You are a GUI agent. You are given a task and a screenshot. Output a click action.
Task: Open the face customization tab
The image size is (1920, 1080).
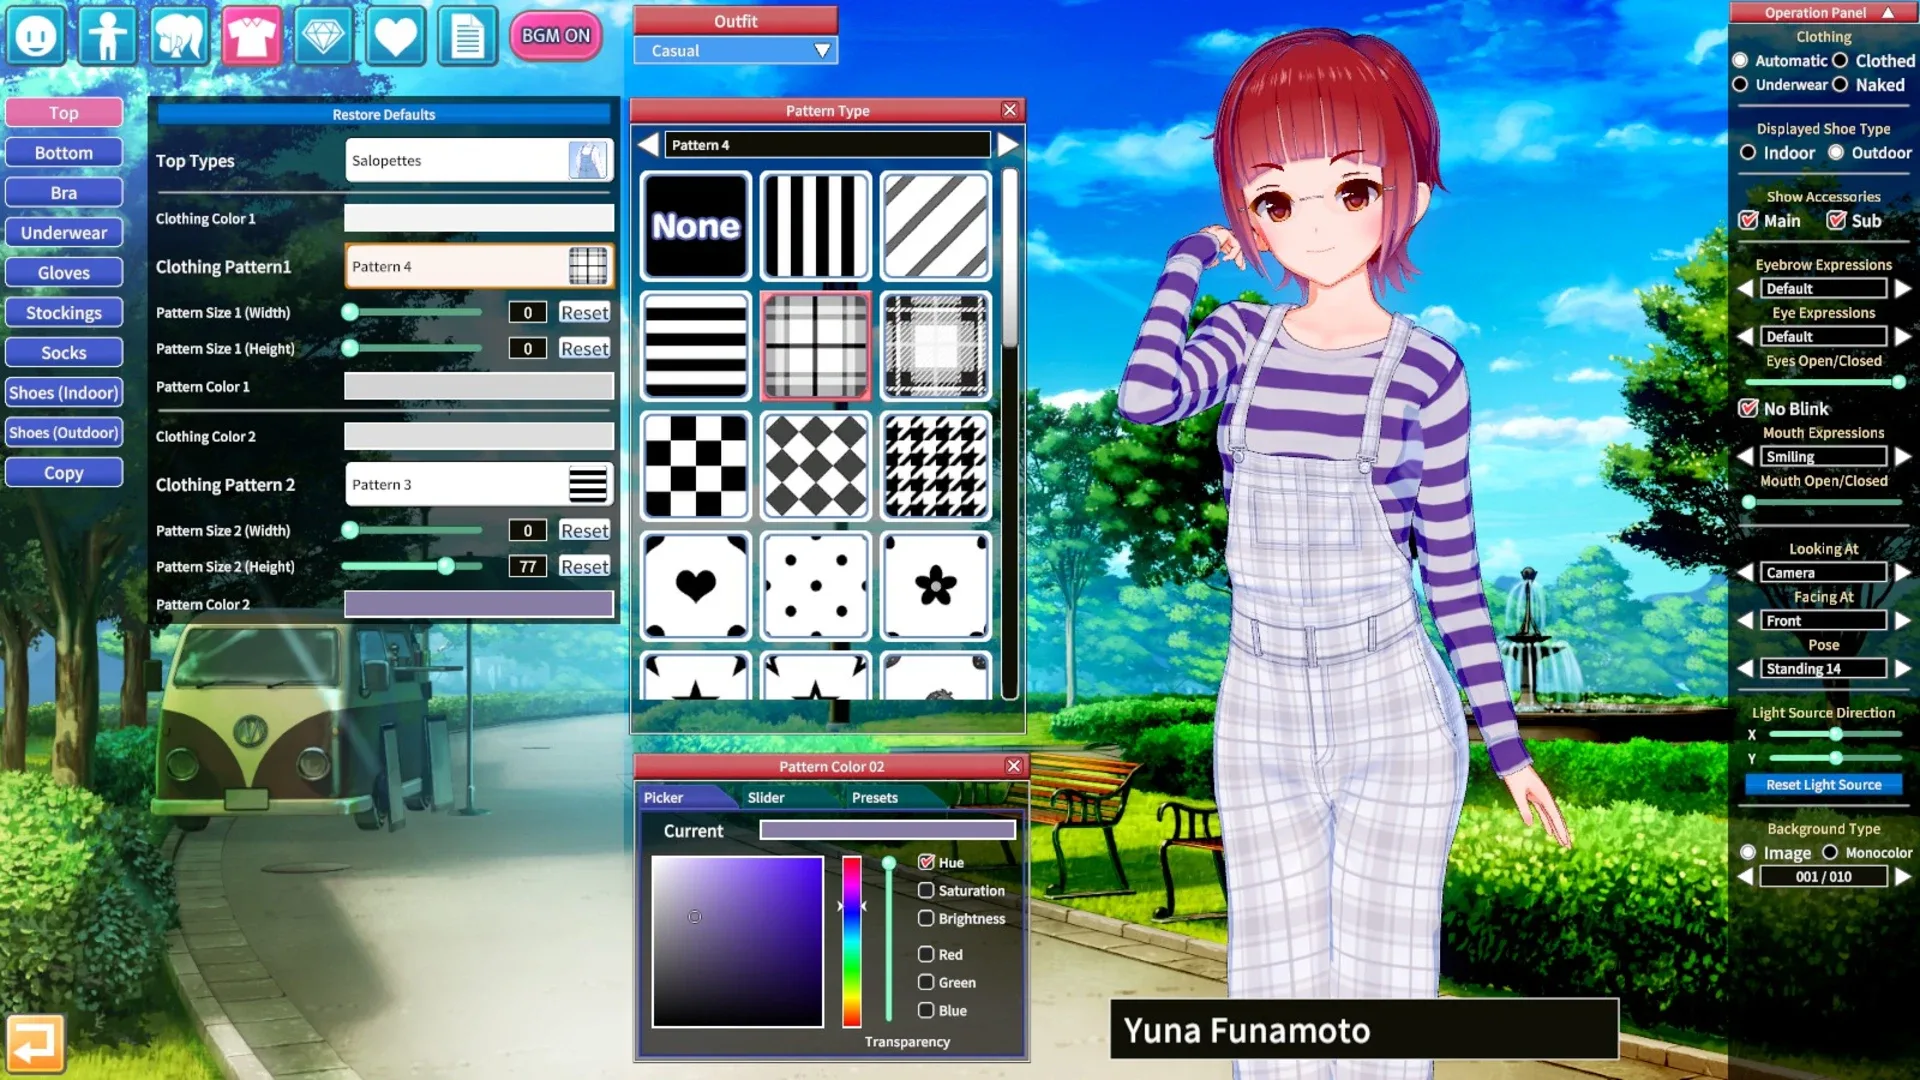click(36, 36)
